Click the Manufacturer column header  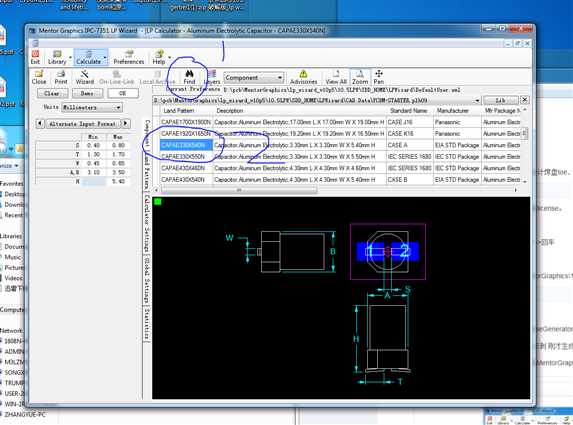[x=457, y=110]
